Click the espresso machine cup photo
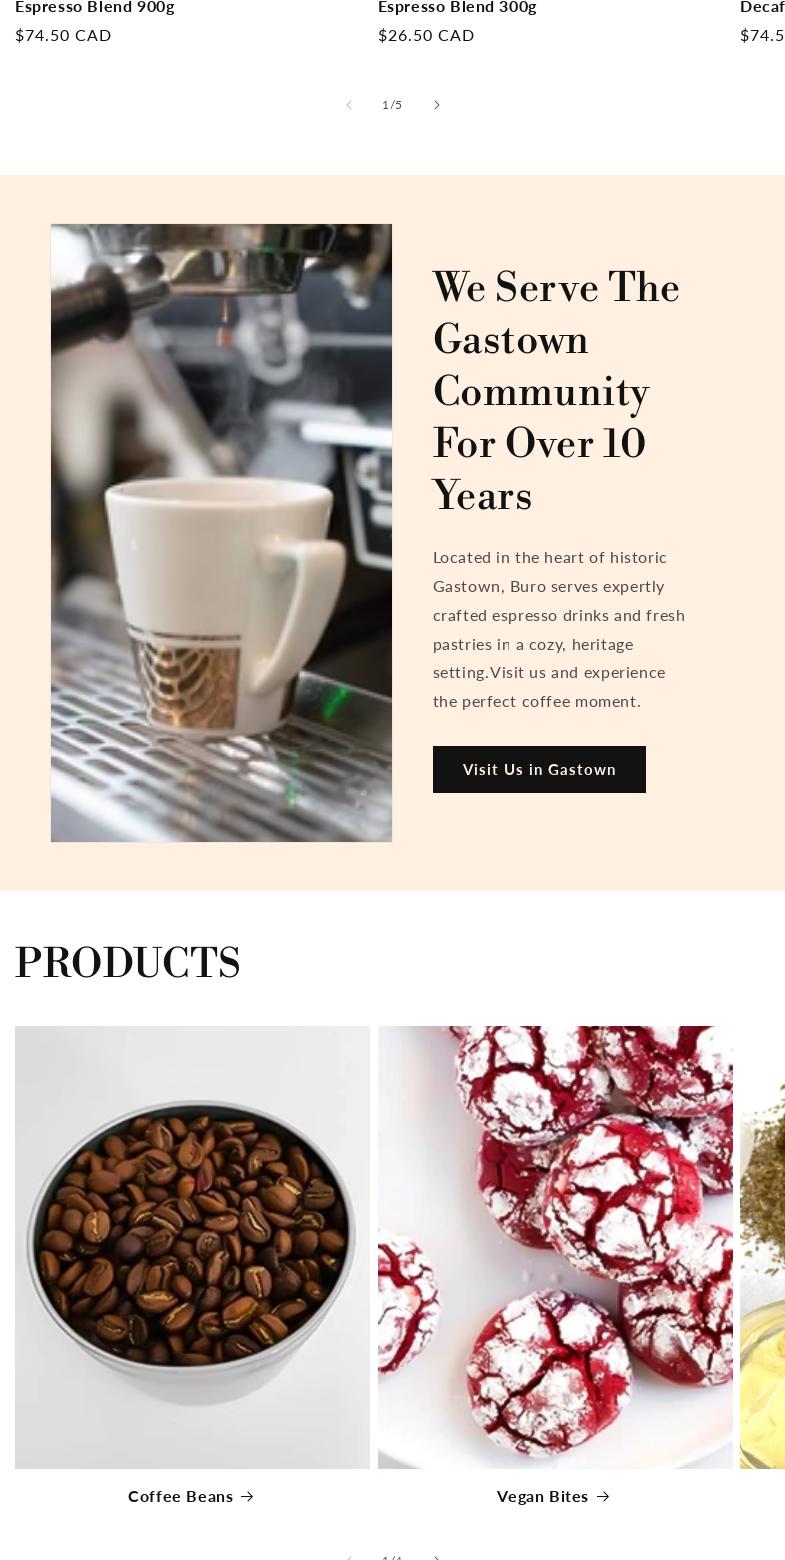 tap(221, 533)
